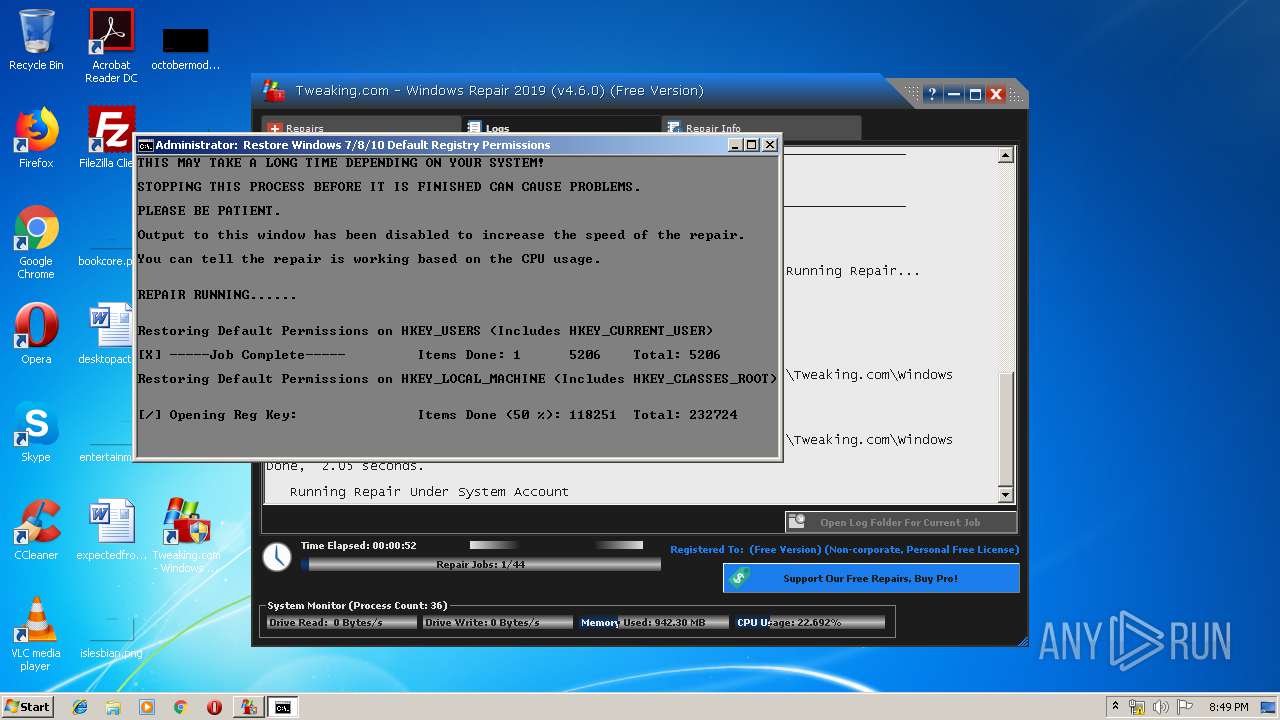1280x720 pixels.
Task: Switch to command prompt taskbar button
Action: coord(283,707)
